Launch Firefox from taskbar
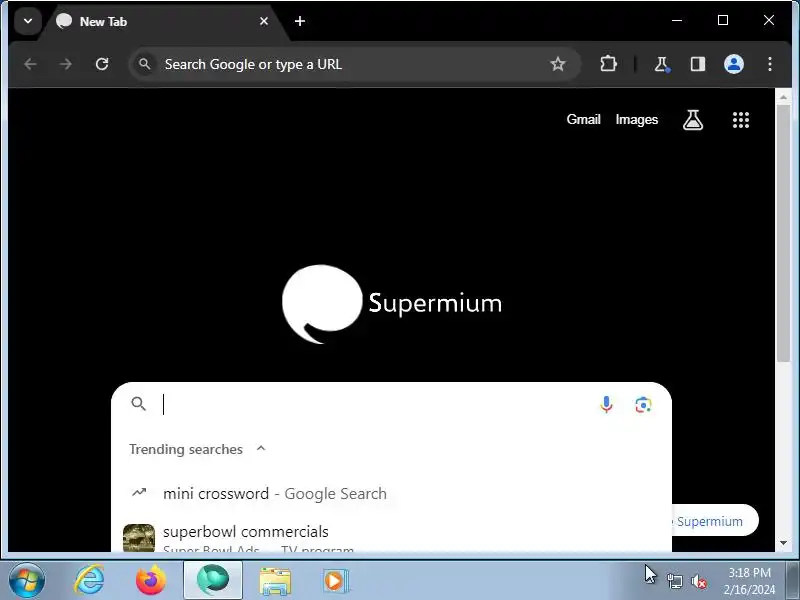 point(151,581)
